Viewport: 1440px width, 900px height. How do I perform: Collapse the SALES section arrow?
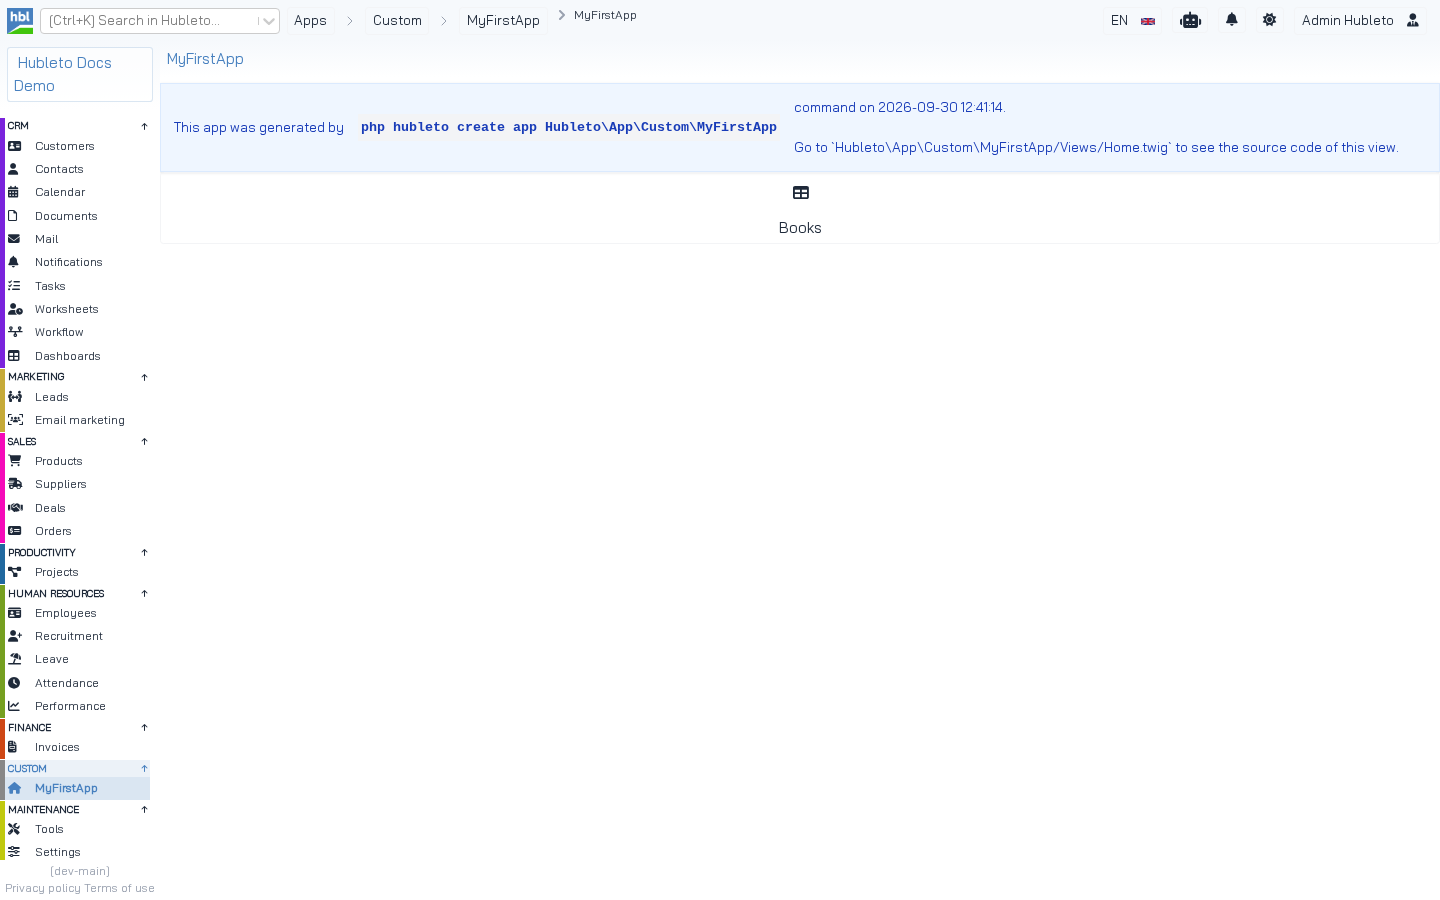(144, 441)
